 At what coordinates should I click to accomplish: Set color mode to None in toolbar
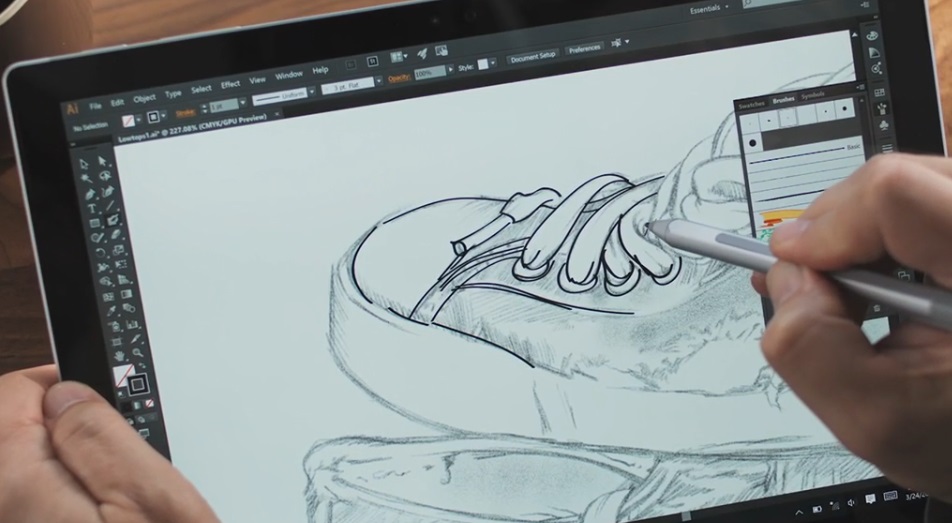click(149, 403)
